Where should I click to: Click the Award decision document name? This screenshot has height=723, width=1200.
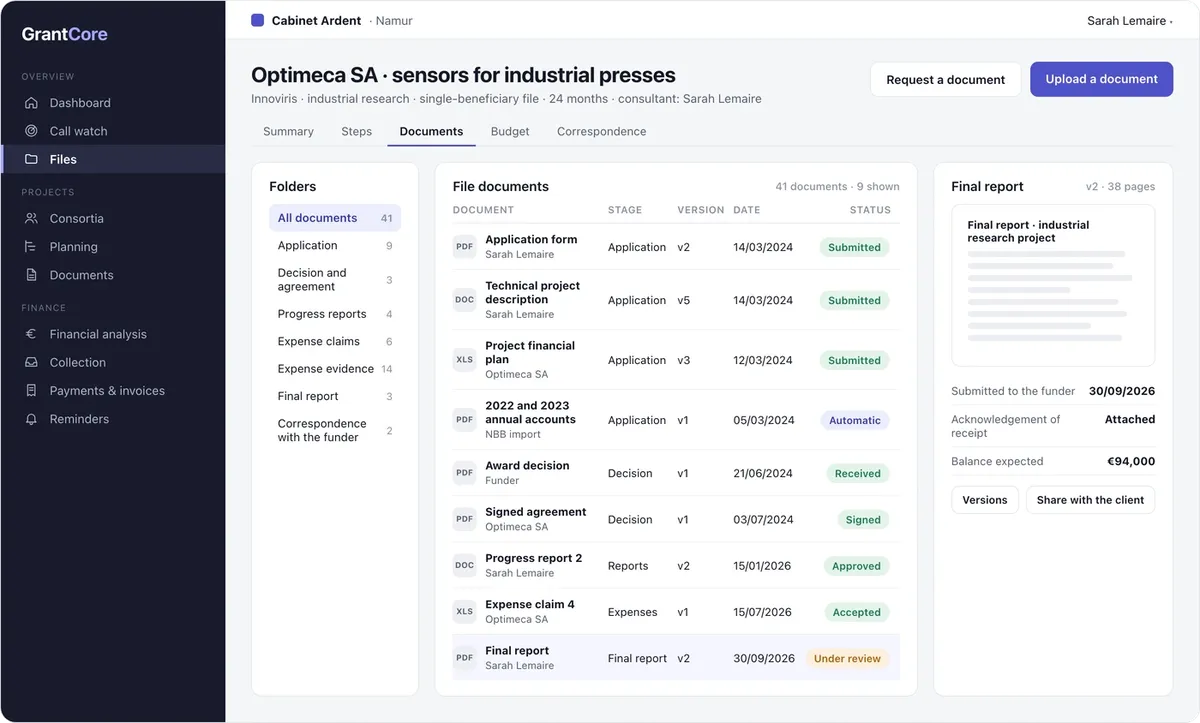[x=527, y=466]
